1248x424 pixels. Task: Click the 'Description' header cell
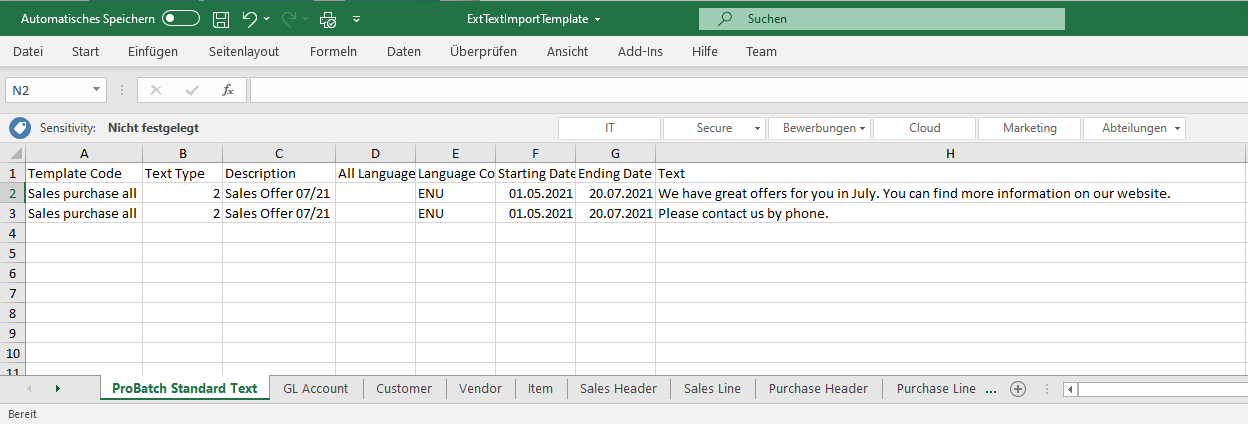click(279, 173)
